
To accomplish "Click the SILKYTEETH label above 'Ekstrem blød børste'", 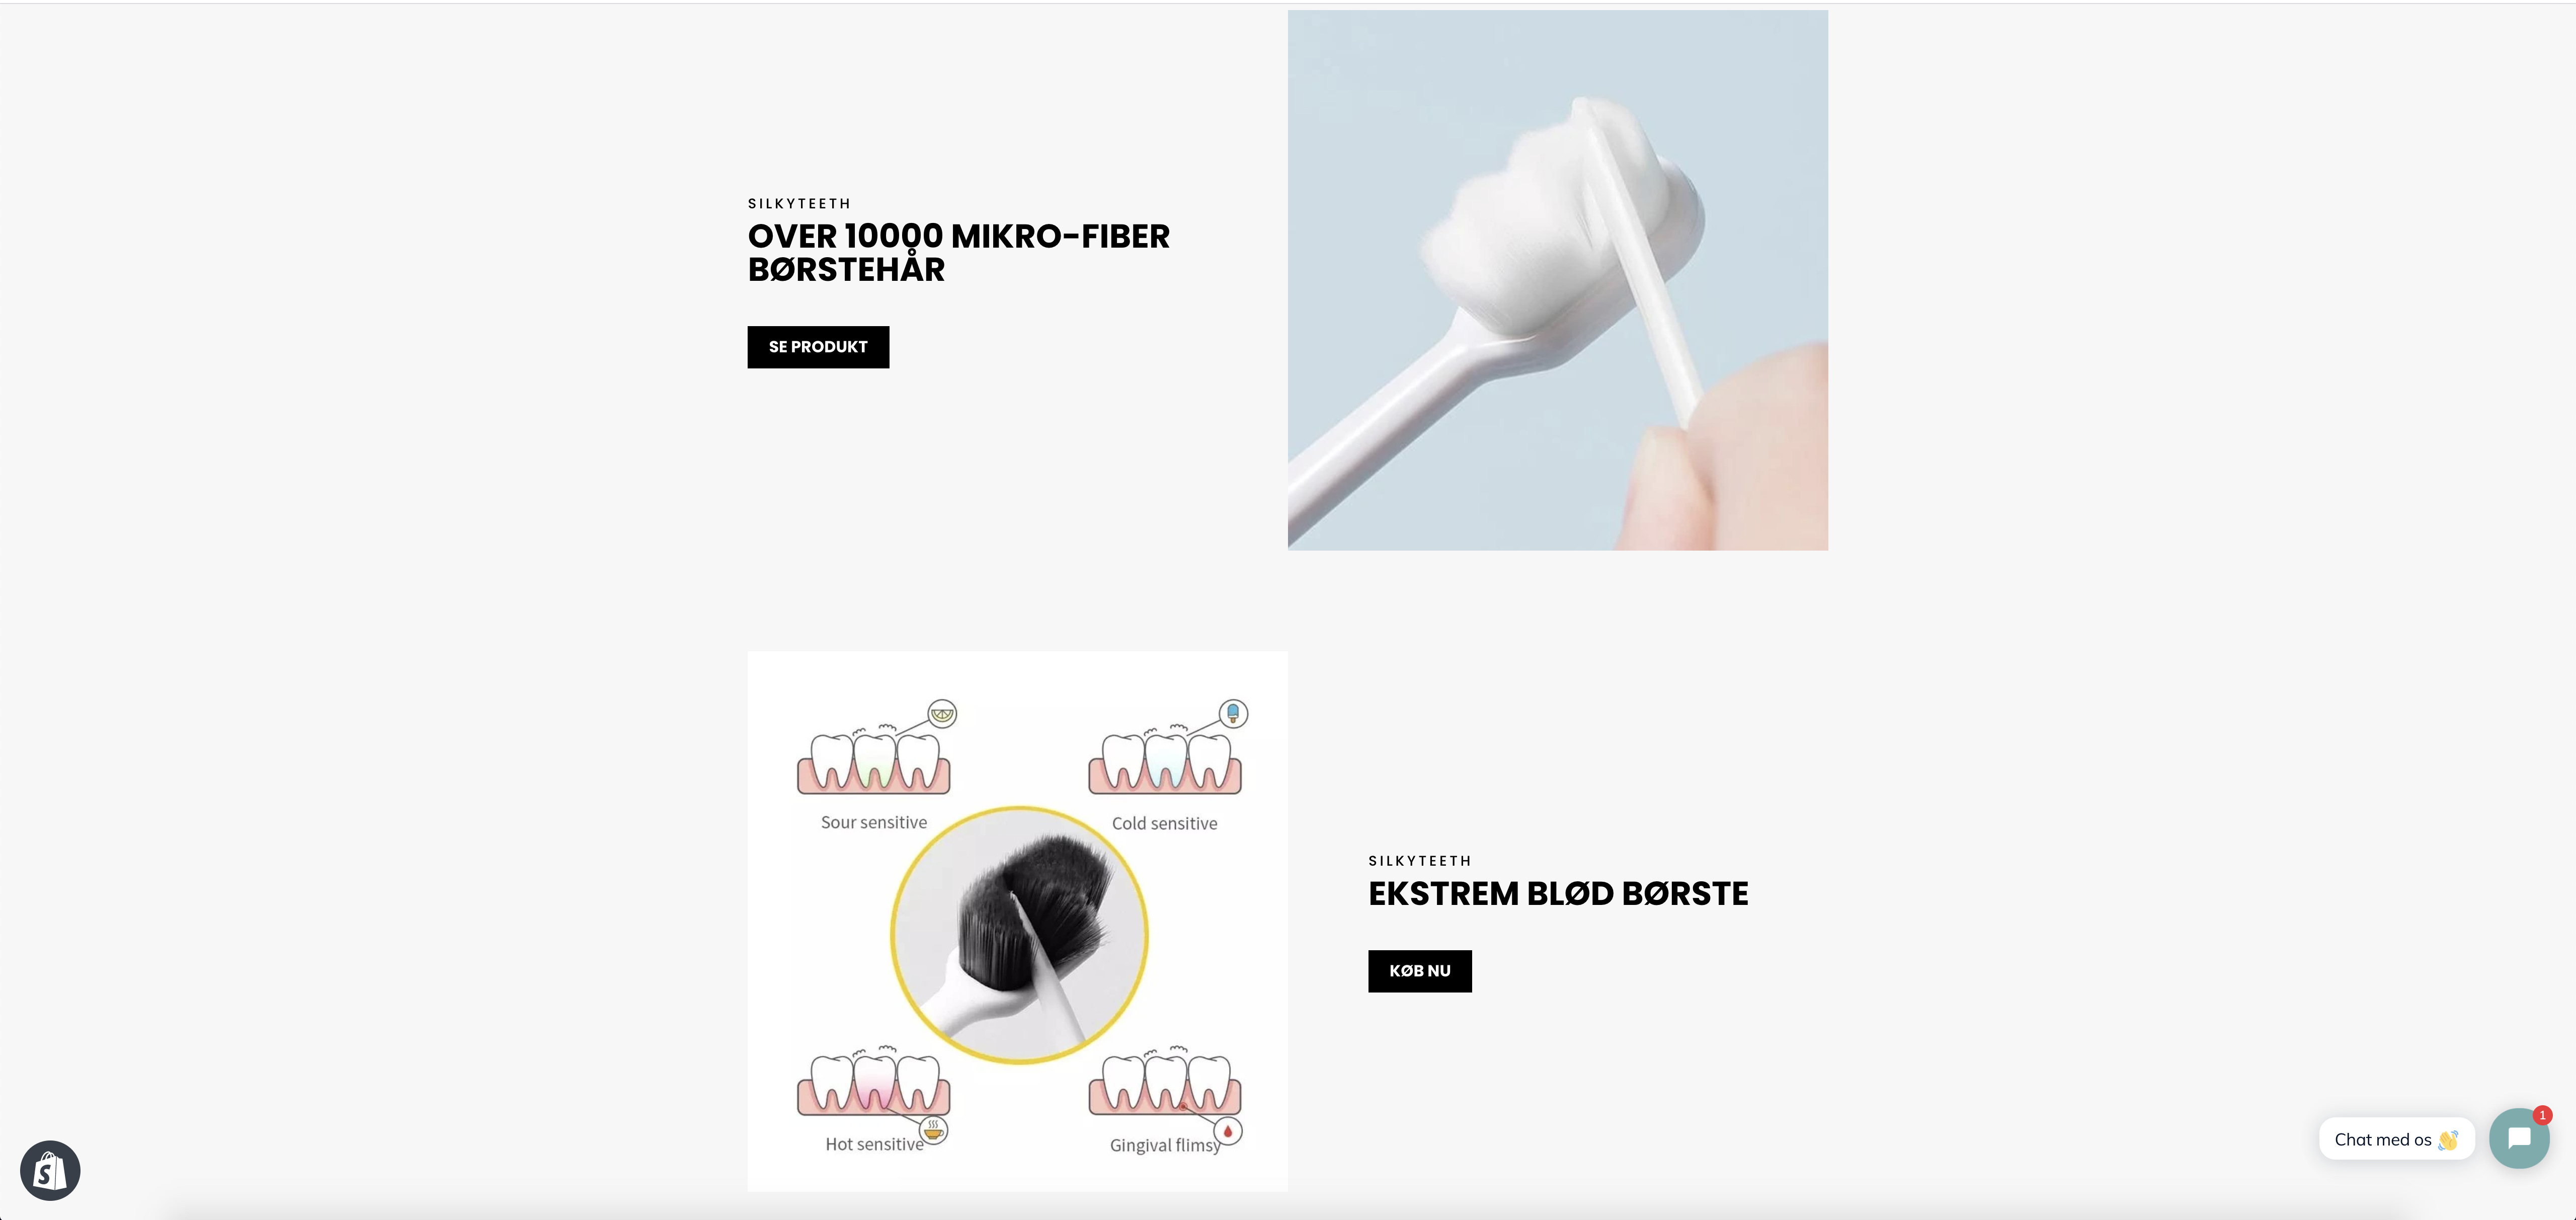I will pyautogui.click(x=1420, y=860).
